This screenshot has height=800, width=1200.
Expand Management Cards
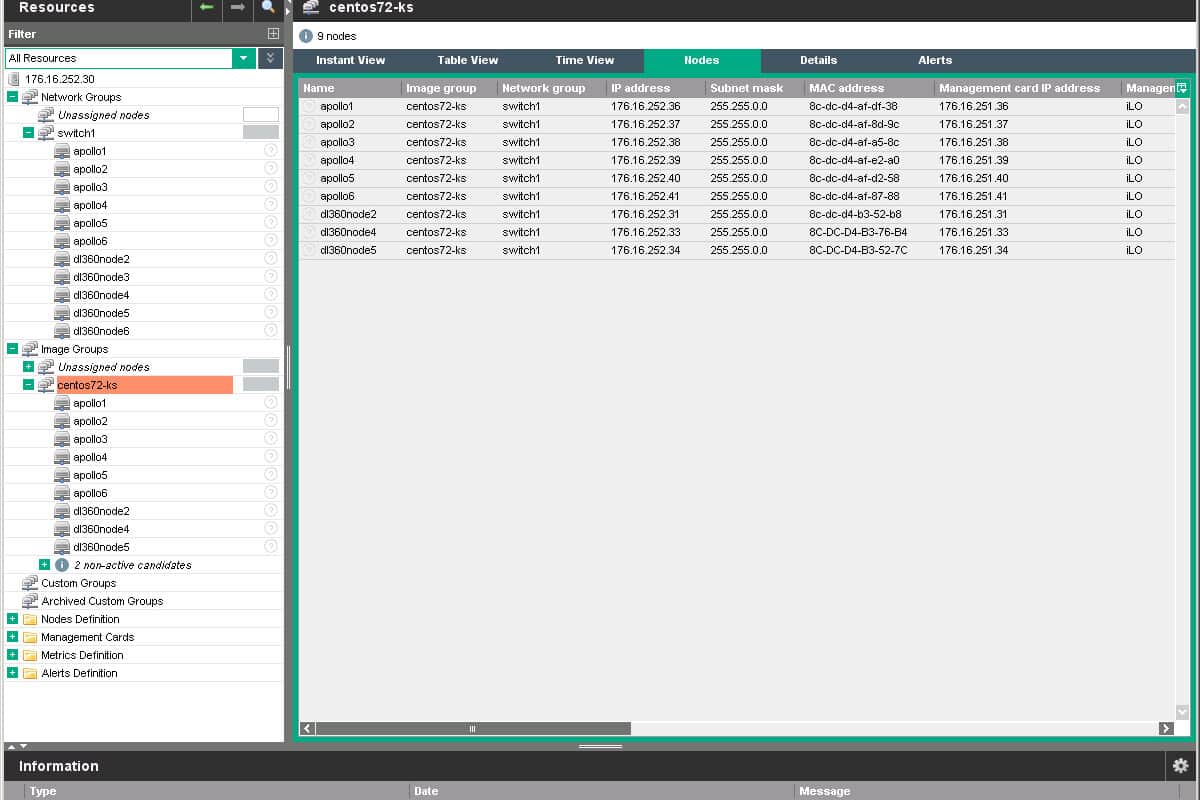[x=12, y=637]
